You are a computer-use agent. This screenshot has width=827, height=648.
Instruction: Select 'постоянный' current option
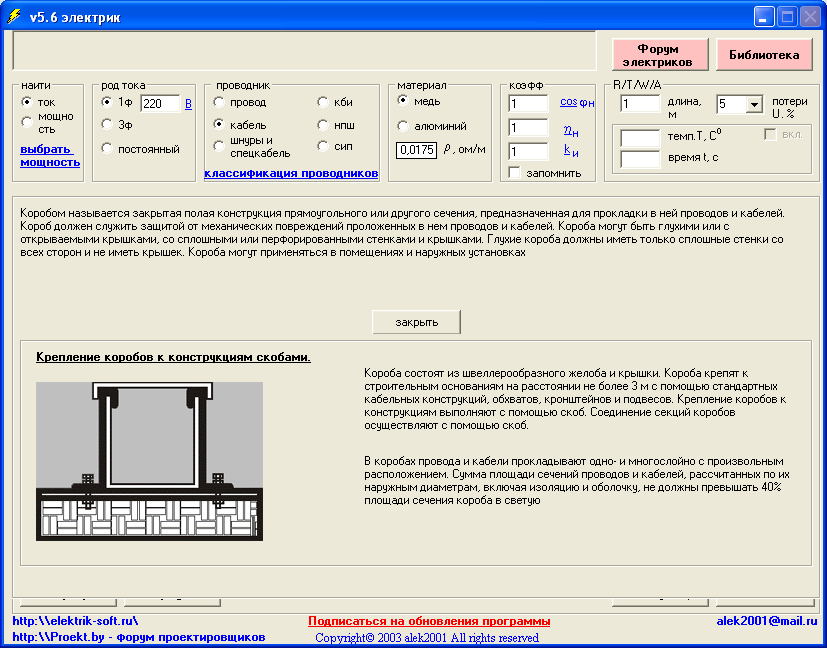click(107, 149)
